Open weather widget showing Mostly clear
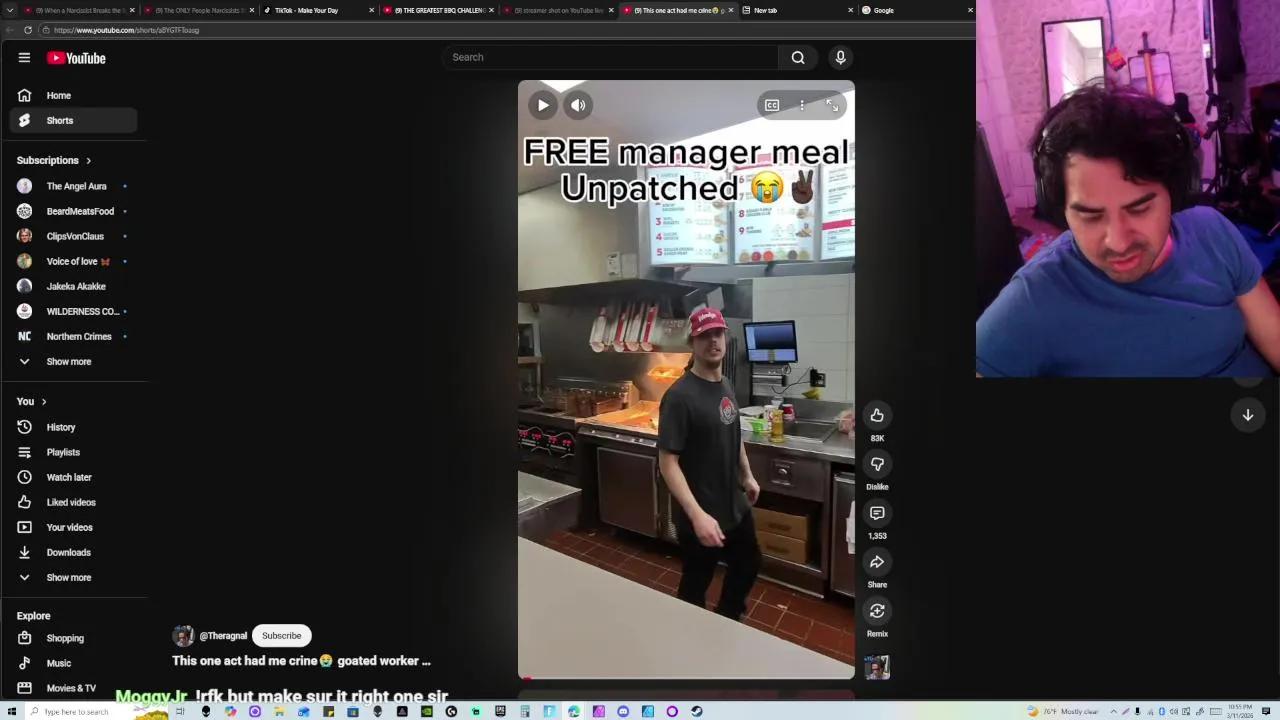Screen dimensions: 1280x720 click(x=1063, y=712)
